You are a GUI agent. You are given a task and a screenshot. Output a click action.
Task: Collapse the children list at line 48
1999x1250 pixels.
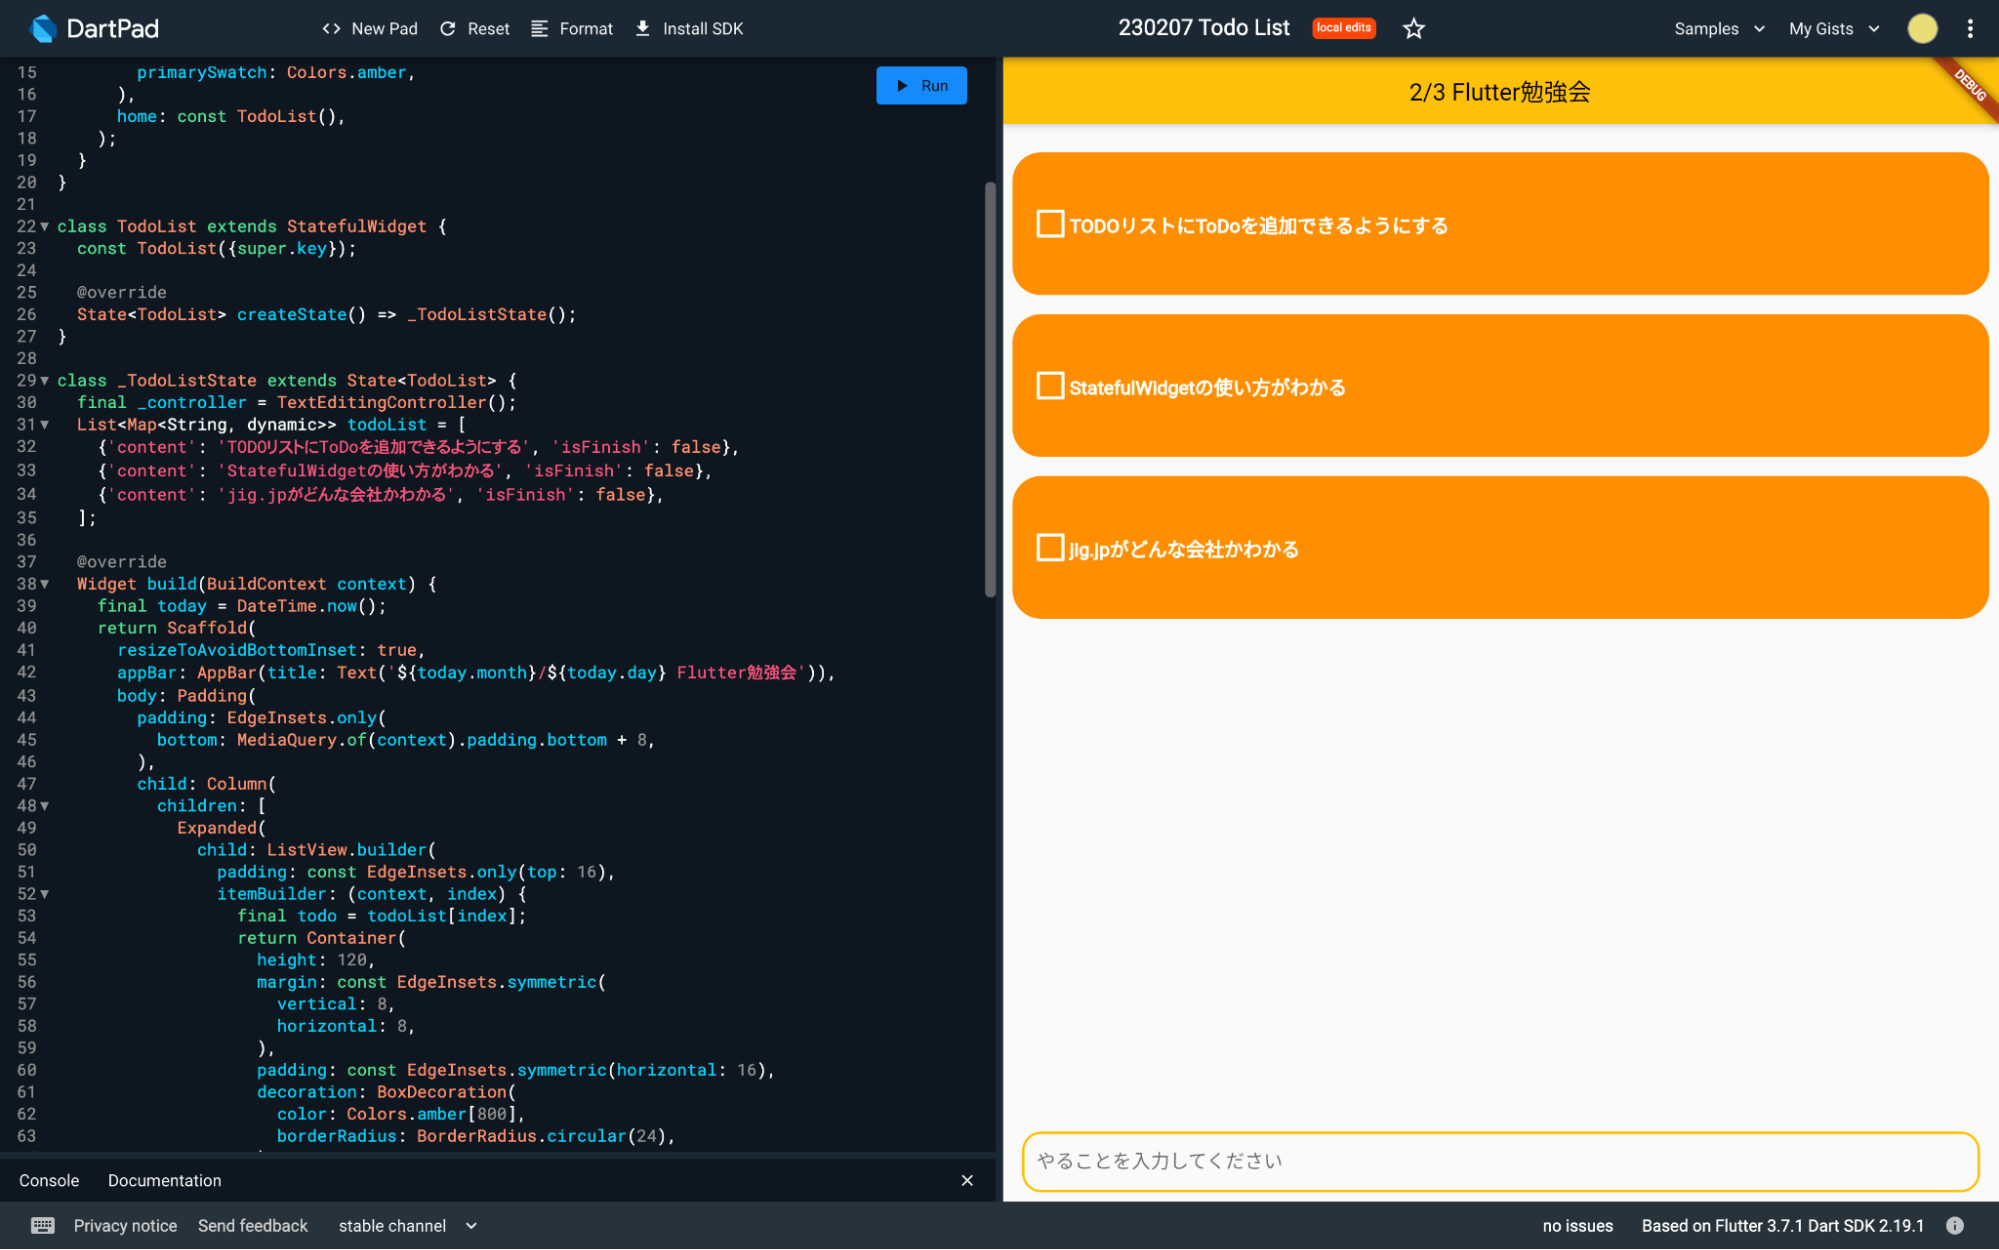pyautogui.click(x=45, y=806)
